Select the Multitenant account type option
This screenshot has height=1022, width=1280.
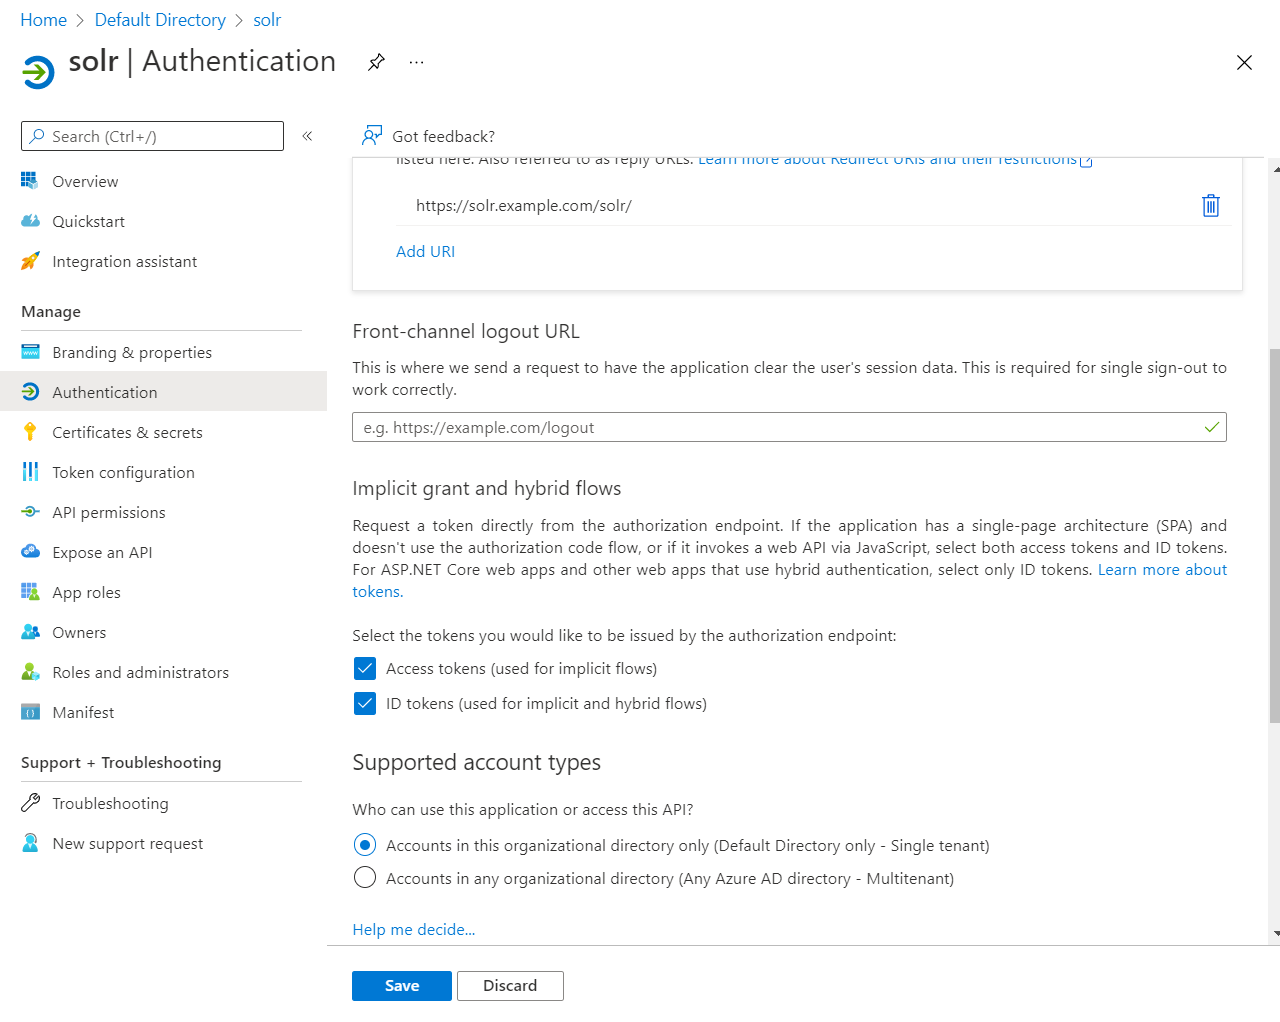pyautogui.click(x=365, y=878)
